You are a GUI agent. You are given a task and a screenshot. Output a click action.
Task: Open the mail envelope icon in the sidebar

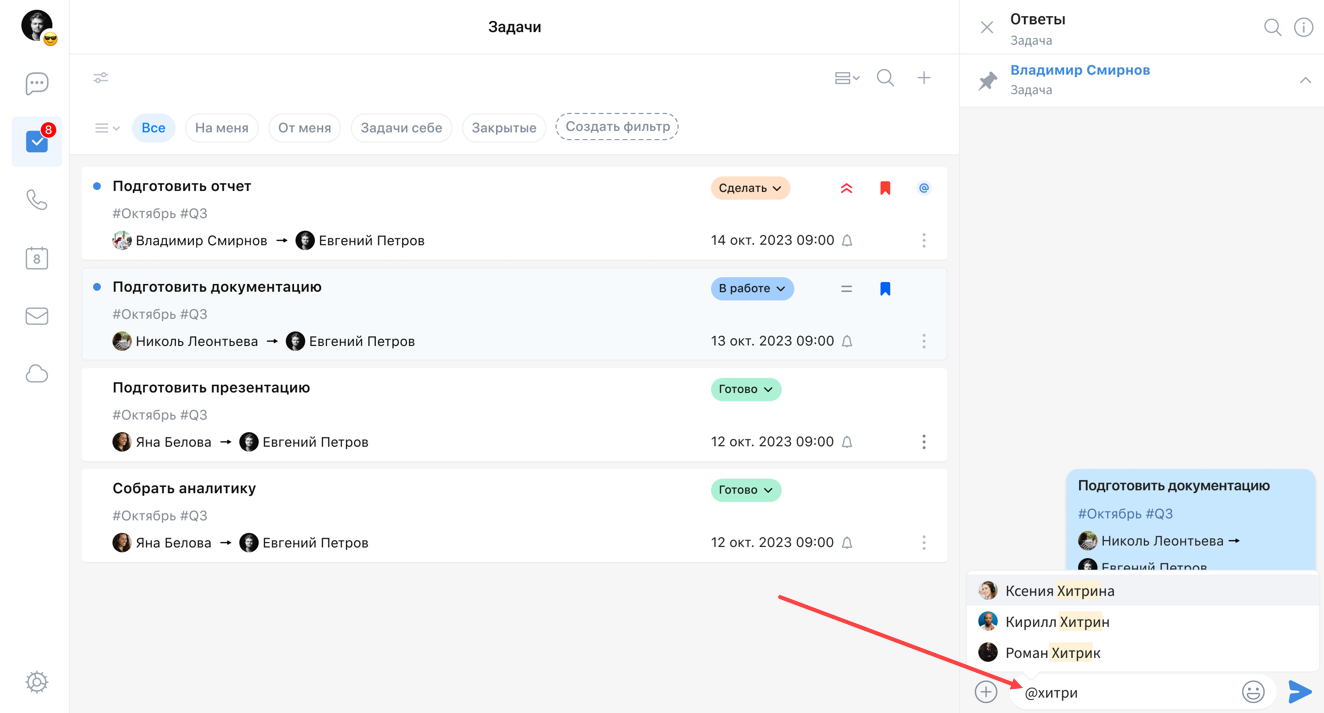pos(37,316)
